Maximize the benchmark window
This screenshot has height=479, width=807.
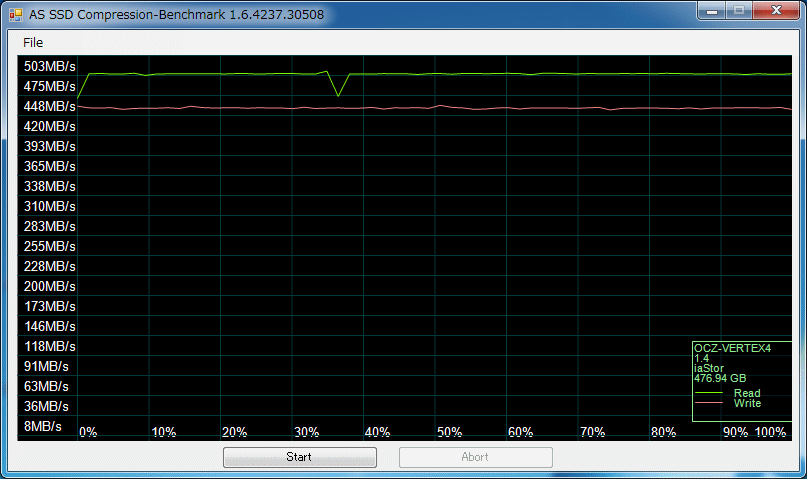(x=739, y=11)
